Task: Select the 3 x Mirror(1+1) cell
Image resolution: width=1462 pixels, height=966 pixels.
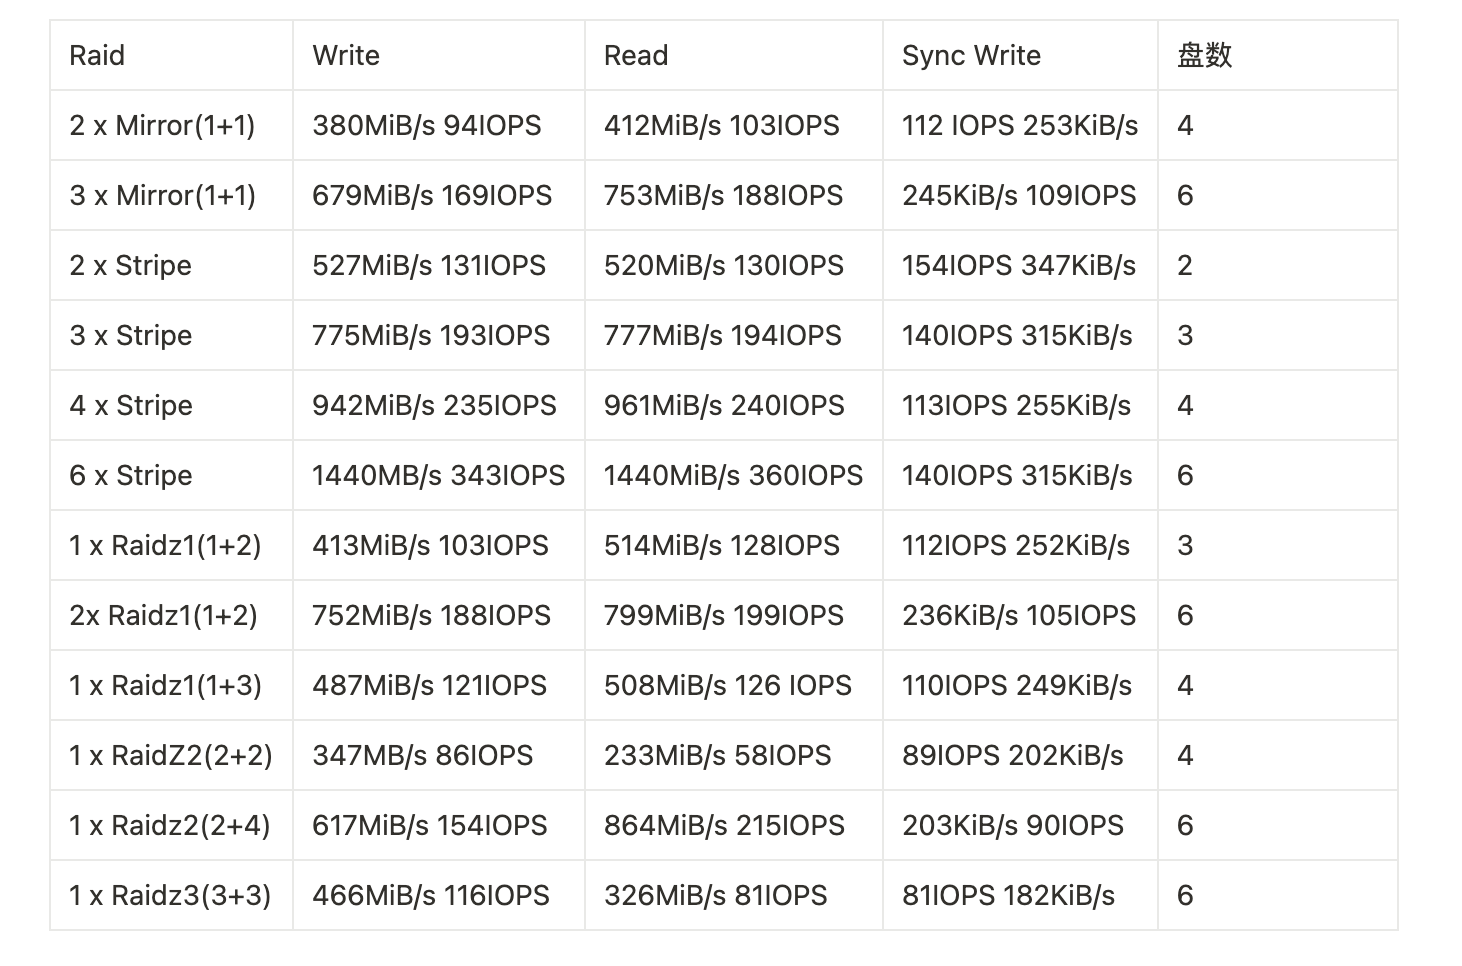Action: click(162, 196)
